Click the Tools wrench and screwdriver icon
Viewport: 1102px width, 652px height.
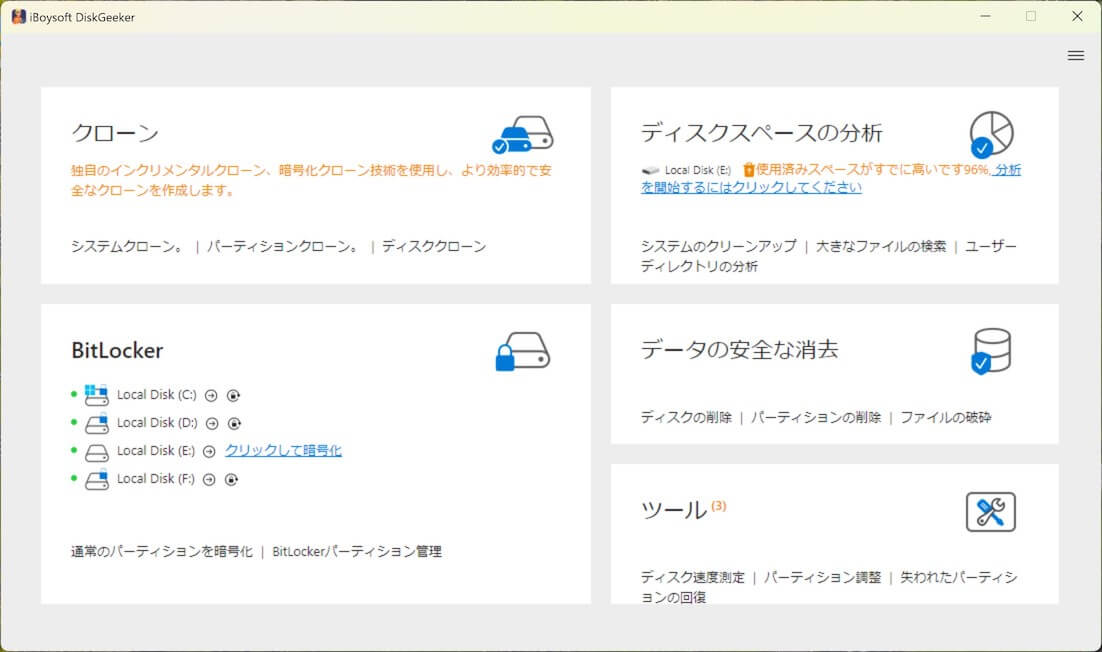(x=990, y=512)
